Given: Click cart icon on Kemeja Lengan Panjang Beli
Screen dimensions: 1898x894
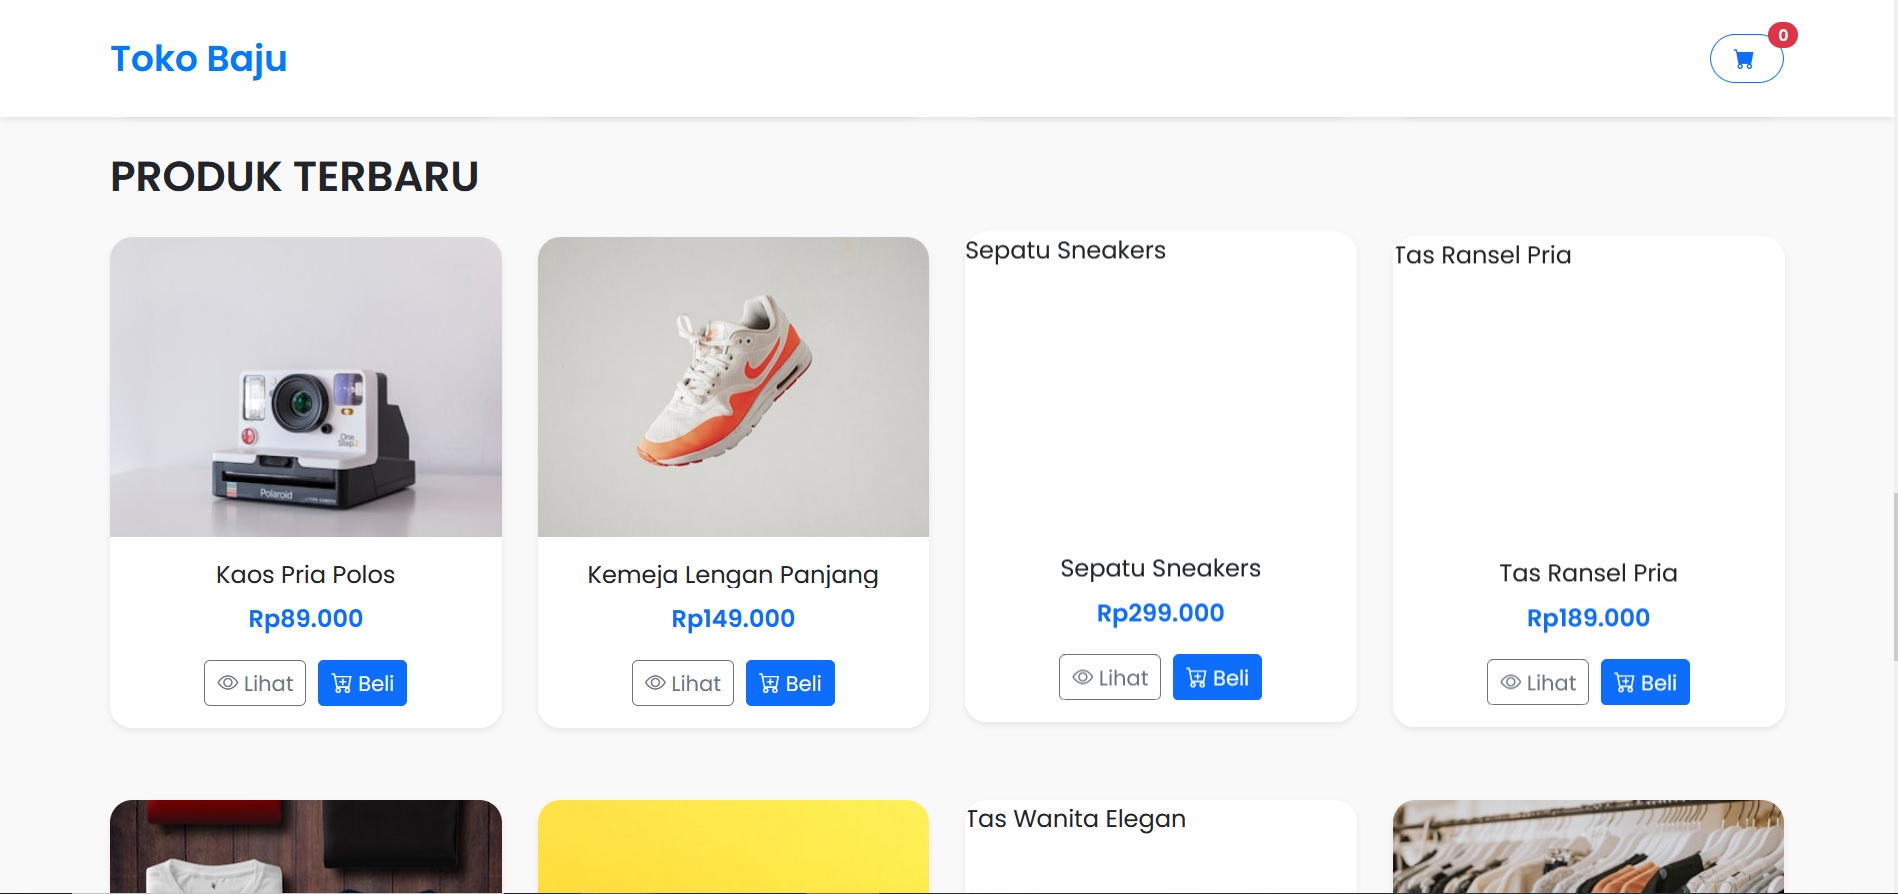Looking at the screenshot, I should [x=770, y=684].
